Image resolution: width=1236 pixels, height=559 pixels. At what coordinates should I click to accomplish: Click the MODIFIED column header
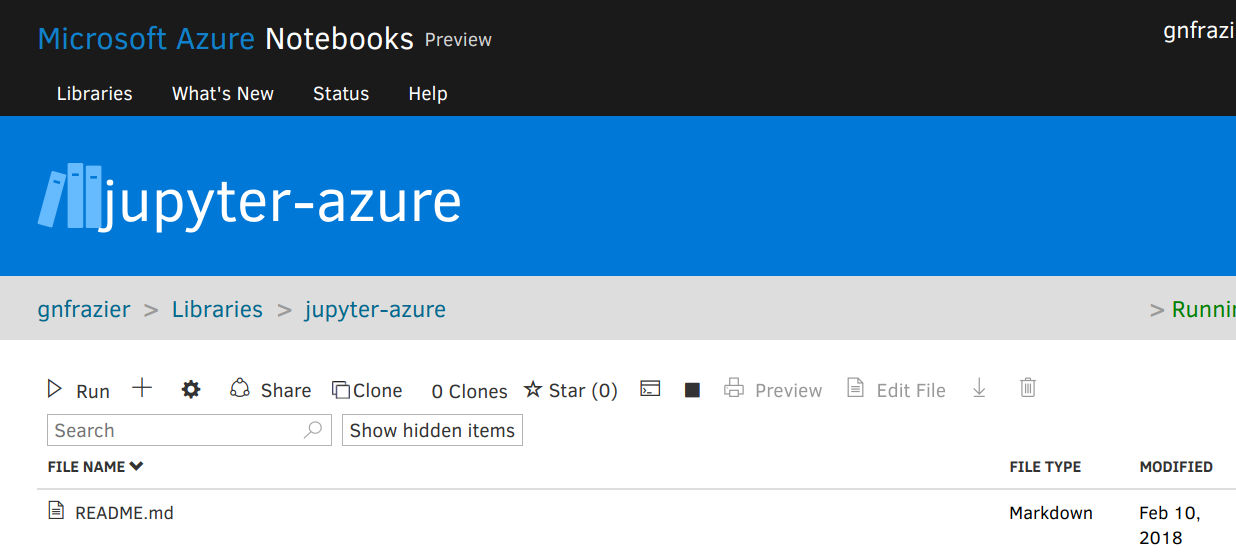click(x=1176, y=467)
